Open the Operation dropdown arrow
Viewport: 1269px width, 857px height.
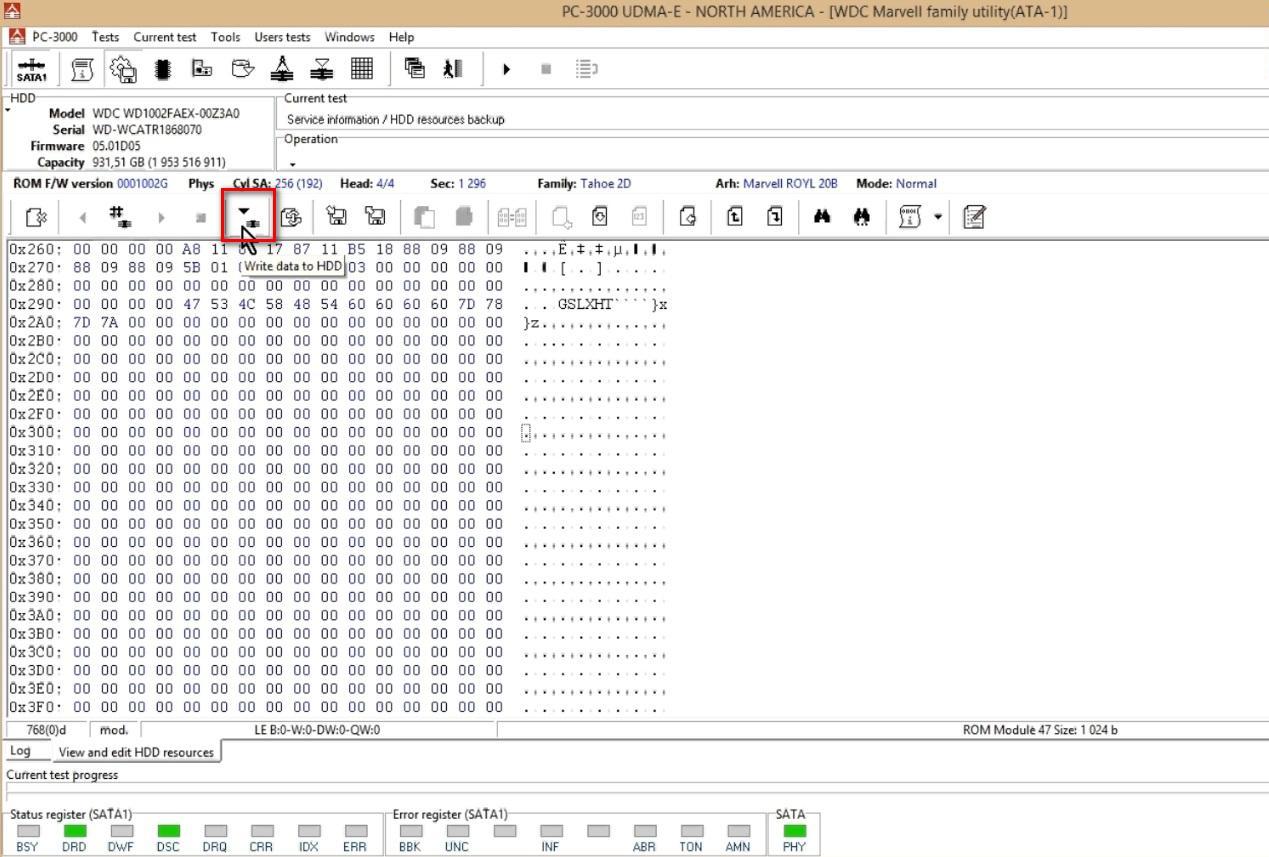click(x=293, y=164)
